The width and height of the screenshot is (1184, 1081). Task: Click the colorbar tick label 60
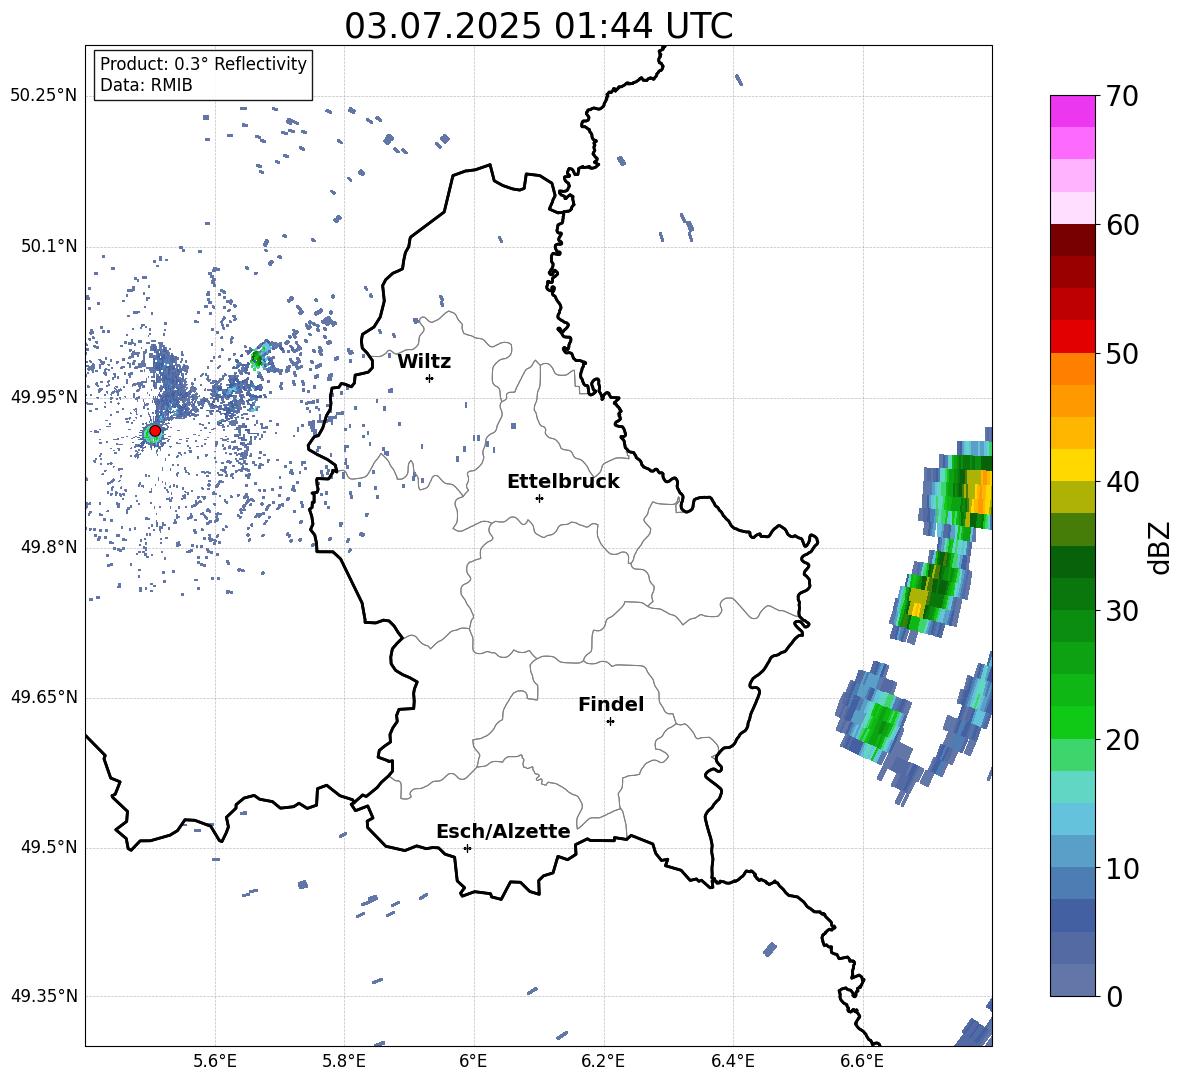(1121, 225)
